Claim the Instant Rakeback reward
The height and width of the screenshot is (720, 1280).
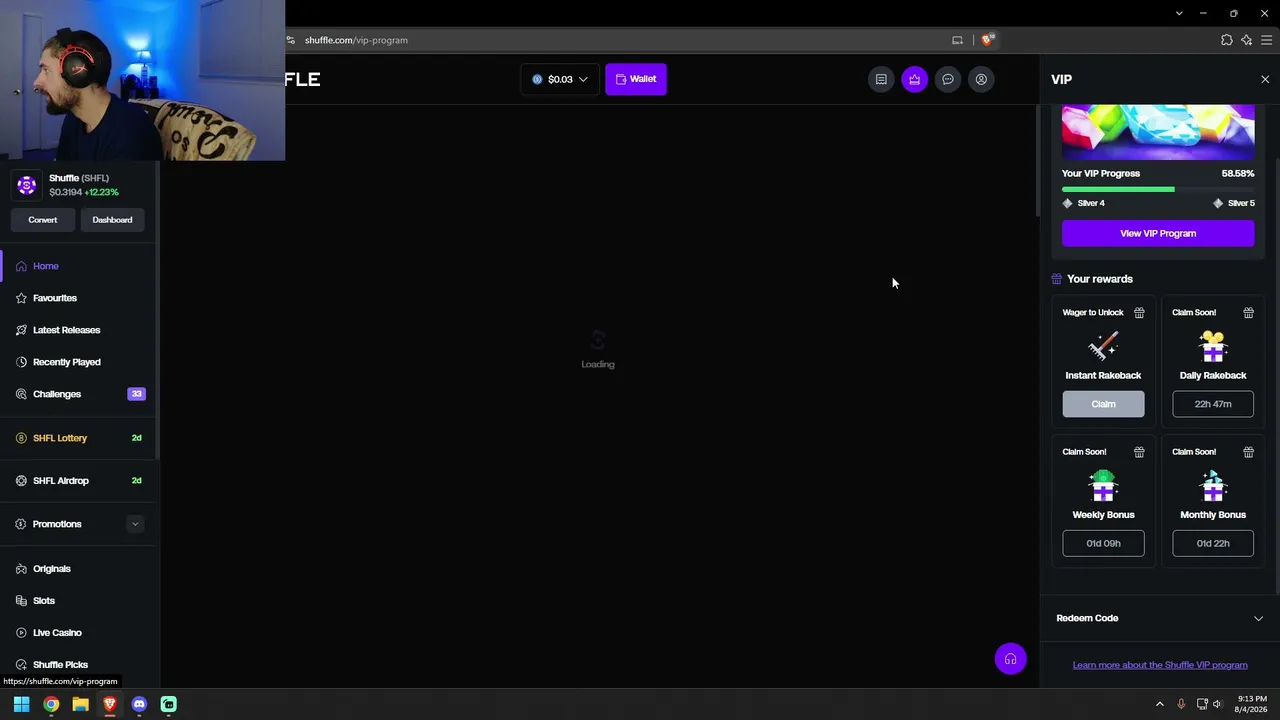point(1103,404)
